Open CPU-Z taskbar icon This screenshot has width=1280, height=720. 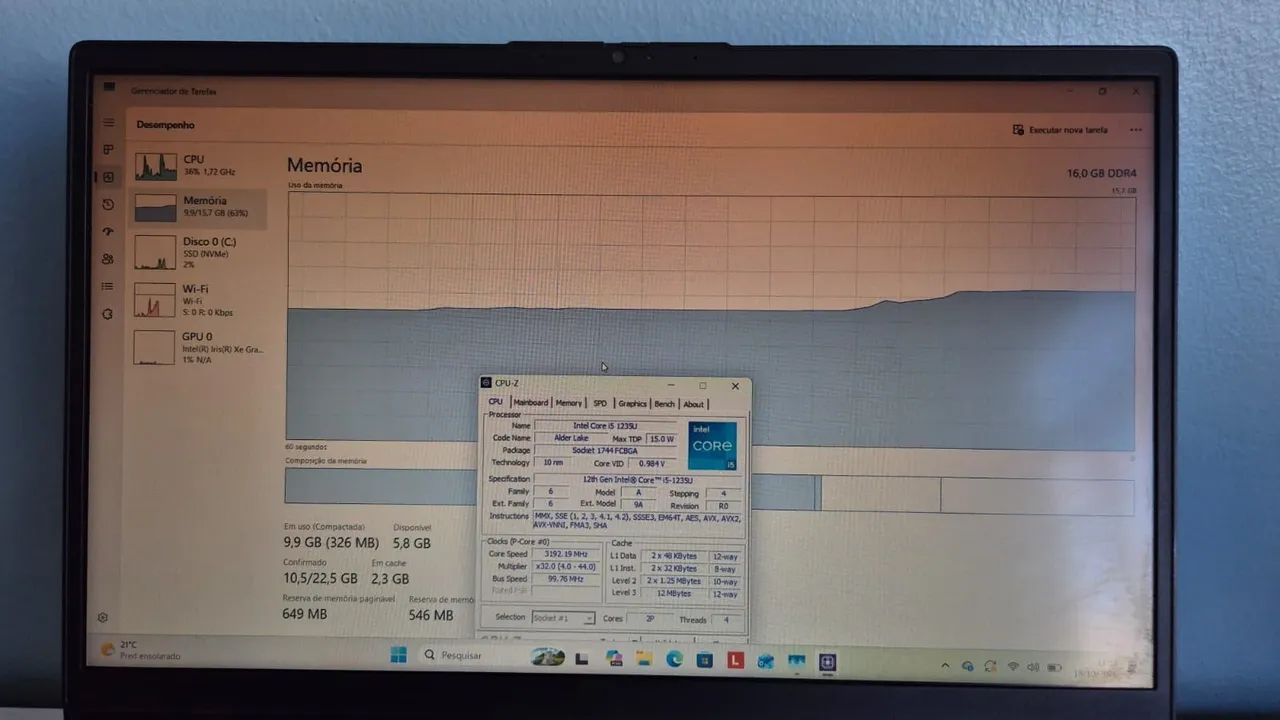(828, 661)
